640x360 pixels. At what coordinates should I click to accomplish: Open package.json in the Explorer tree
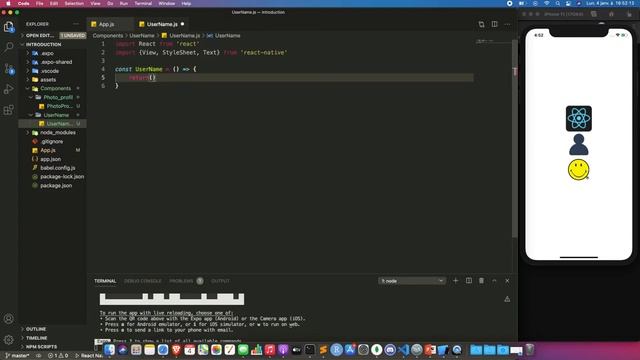[52, 185]
